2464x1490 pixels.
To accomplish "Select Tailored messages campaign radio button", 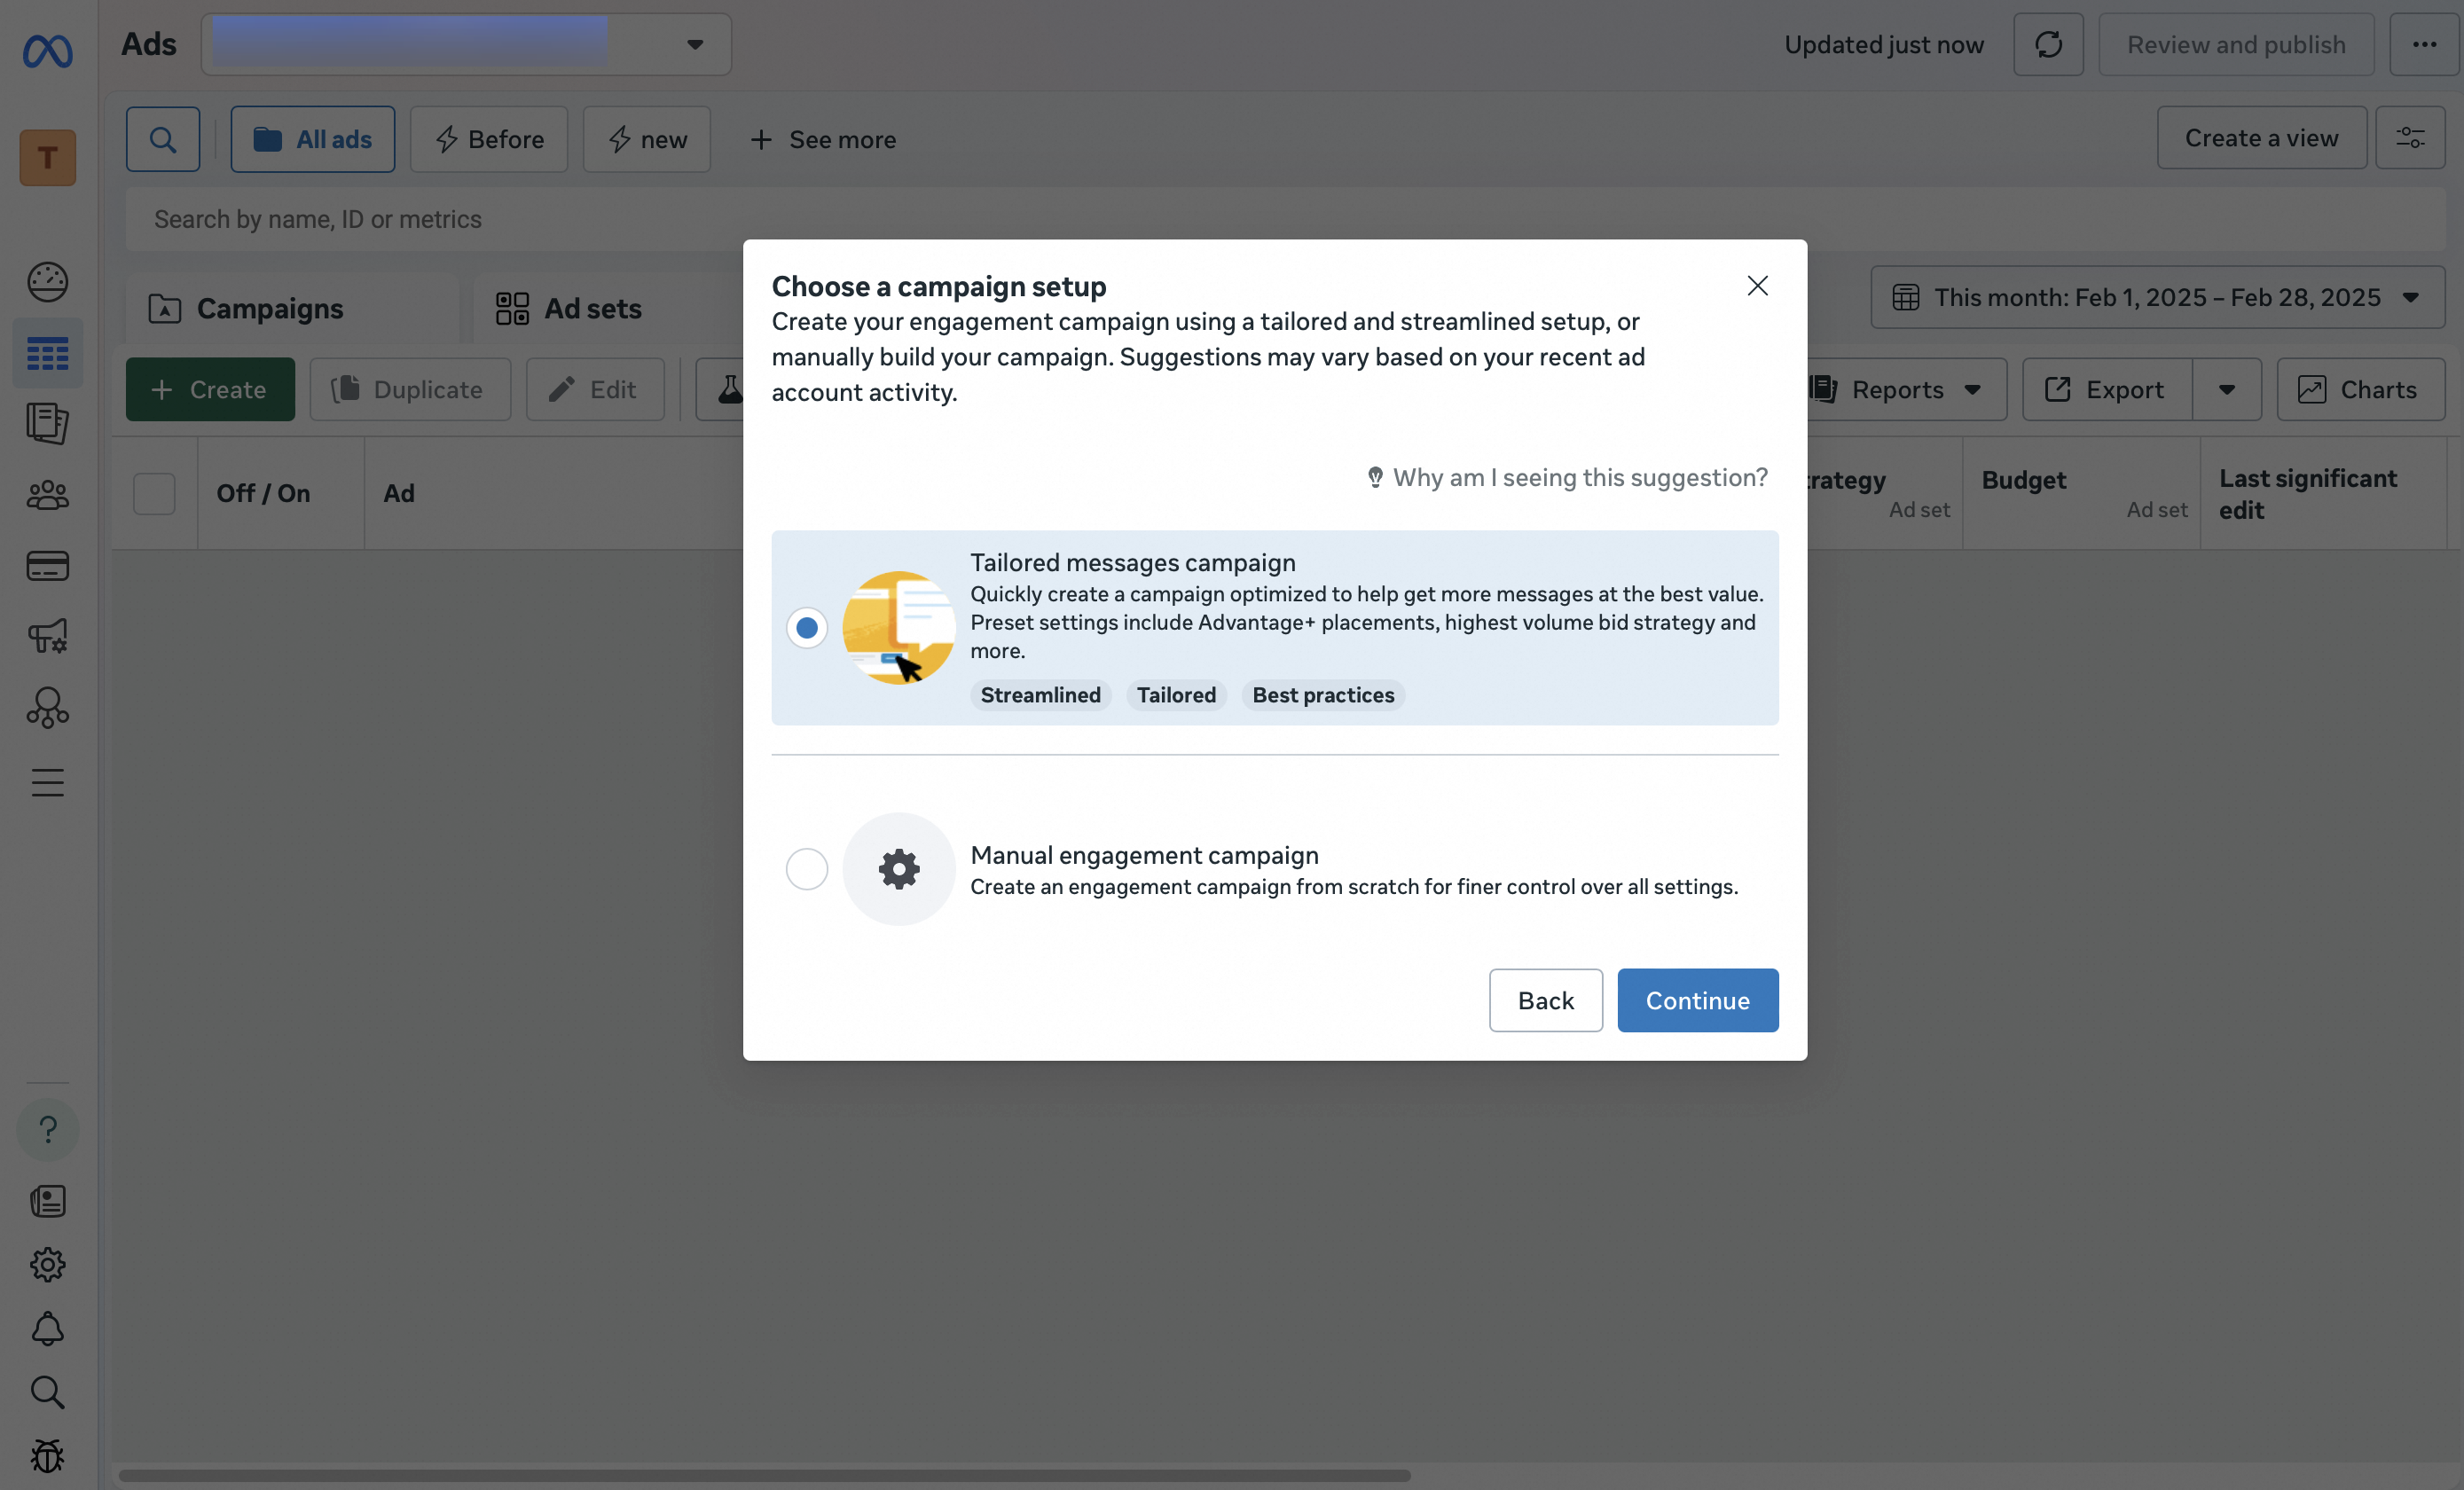I will pyautogui.click(x=806, y=628).
